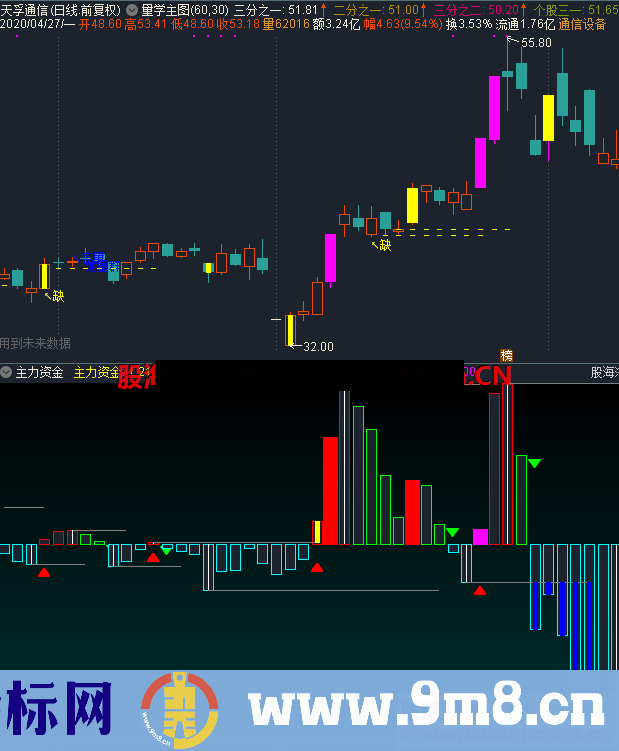Expand the 主力资金 panel dropdown arrow
619x751 pixels.
click(x=7, y=372)
